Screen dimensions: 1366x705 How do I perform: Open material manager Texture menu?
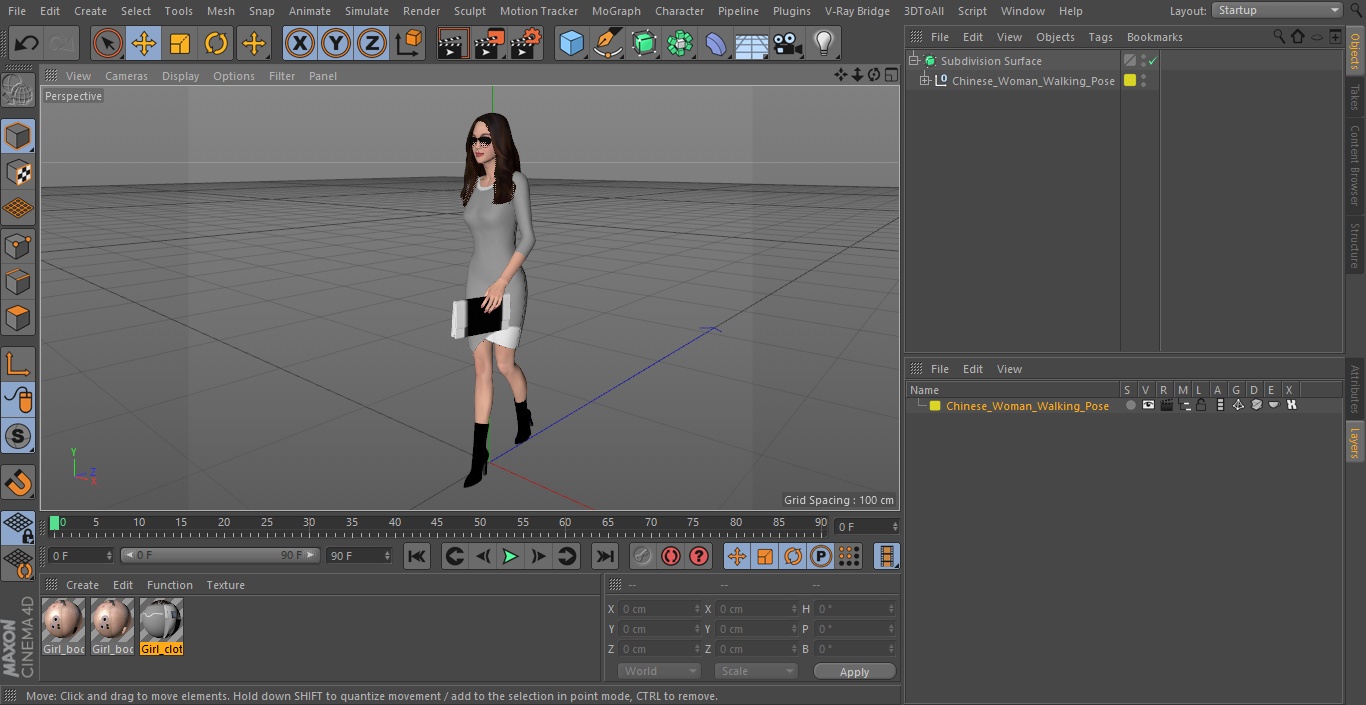point(226,585)
